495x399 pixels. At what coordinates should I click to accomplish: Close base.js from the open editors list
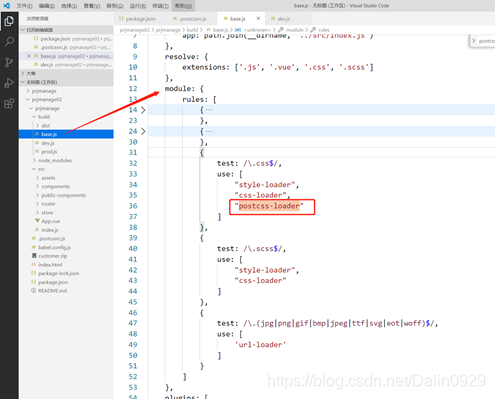(x=29, y=56)
